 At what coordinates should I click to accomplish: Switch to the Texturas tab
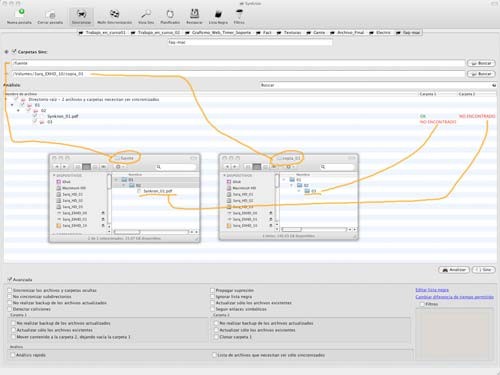coord(290,33)
